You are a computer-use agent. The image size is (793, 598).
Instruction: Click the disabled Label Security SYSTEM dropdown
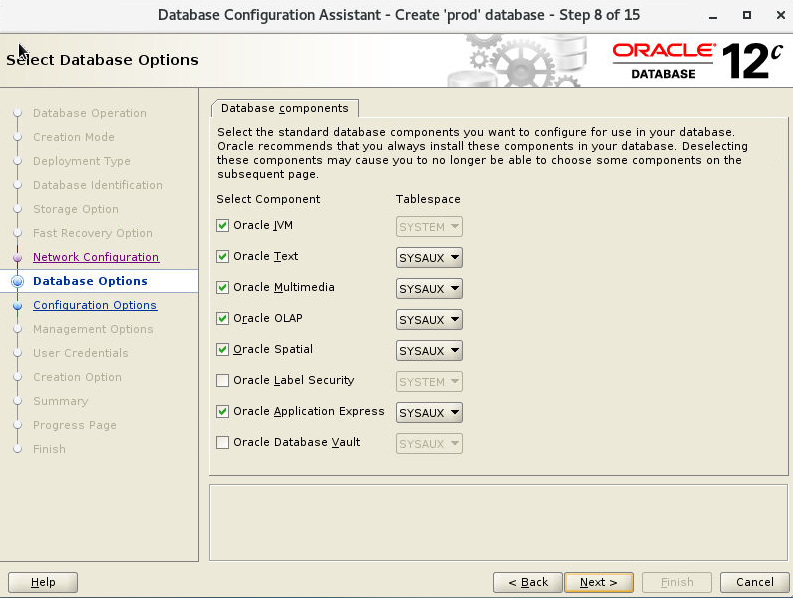(429, 381)
